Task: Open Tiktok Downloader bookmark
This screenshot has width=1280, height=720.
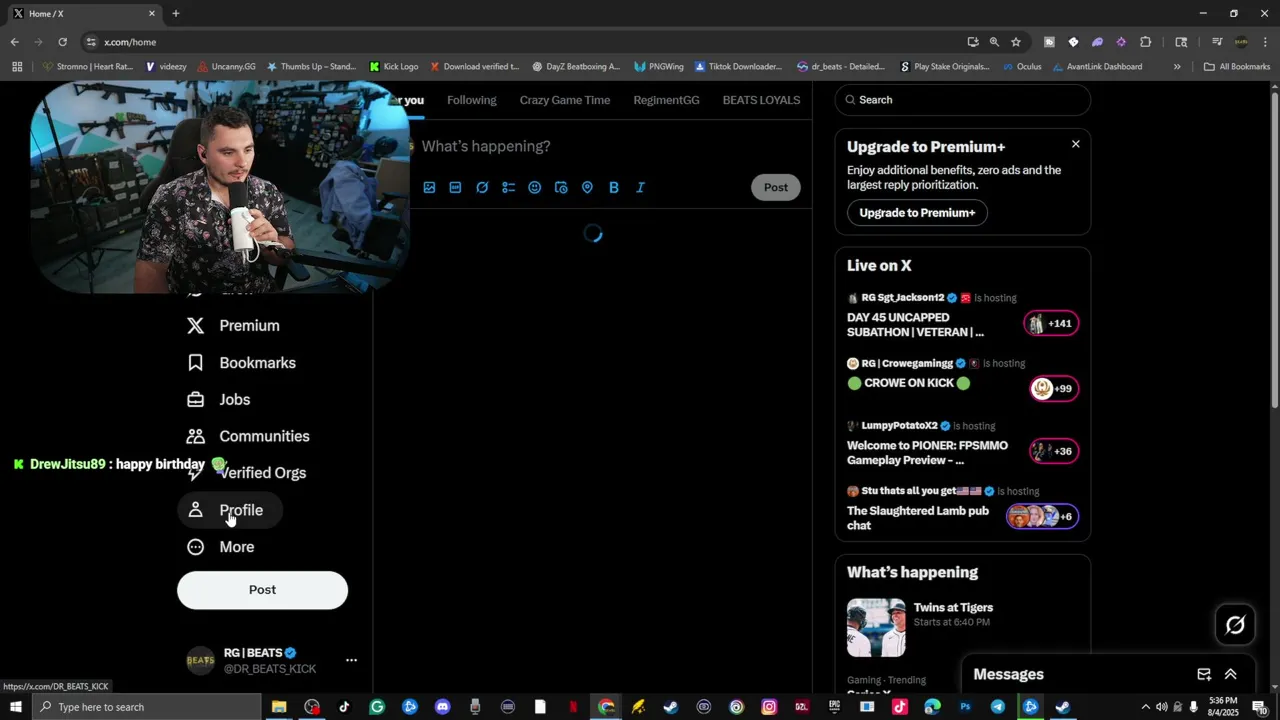Action: click(x=738, y=67)
